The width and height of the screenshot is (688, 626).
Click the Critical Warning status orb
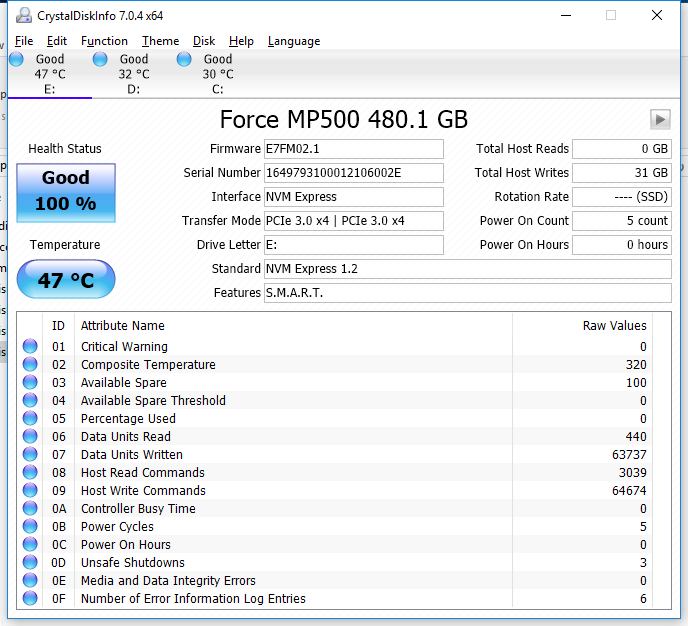(30, 347)
